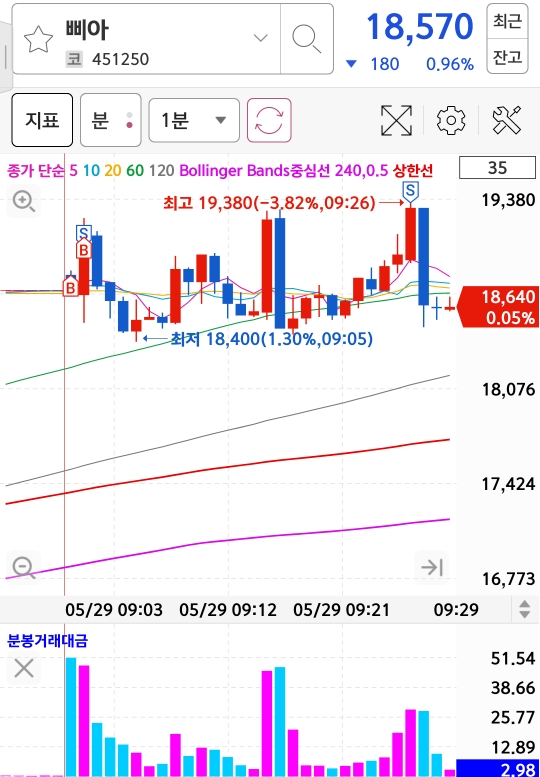Select the moving average 60 legend
Viewport: 540px width, 777px height.
click(135, 171)
